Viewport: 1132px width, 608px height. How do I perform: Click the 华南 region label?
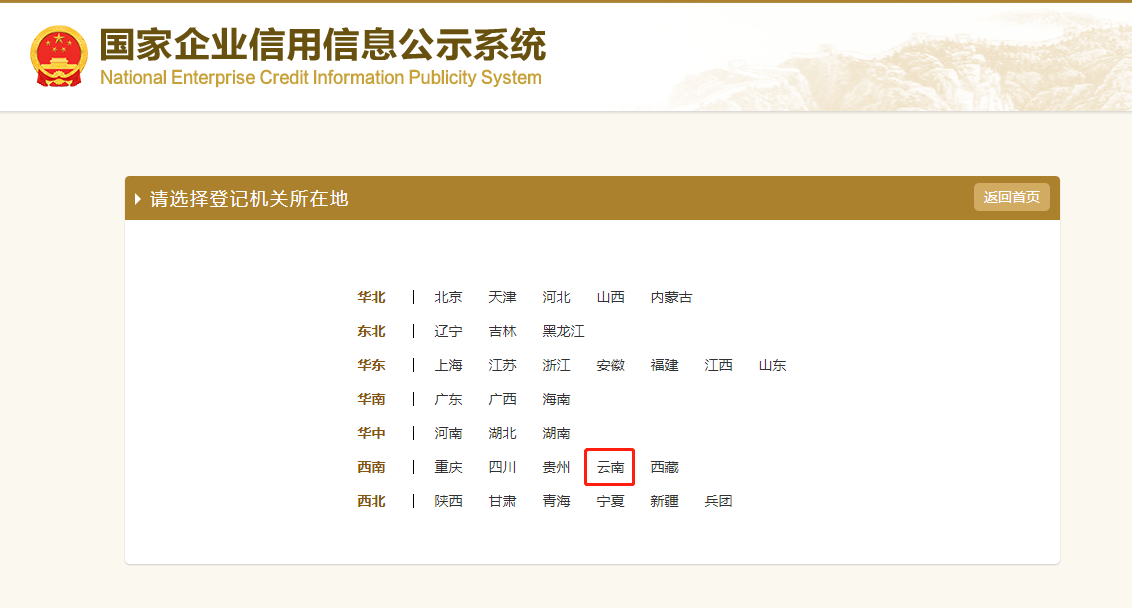[371, 399]
